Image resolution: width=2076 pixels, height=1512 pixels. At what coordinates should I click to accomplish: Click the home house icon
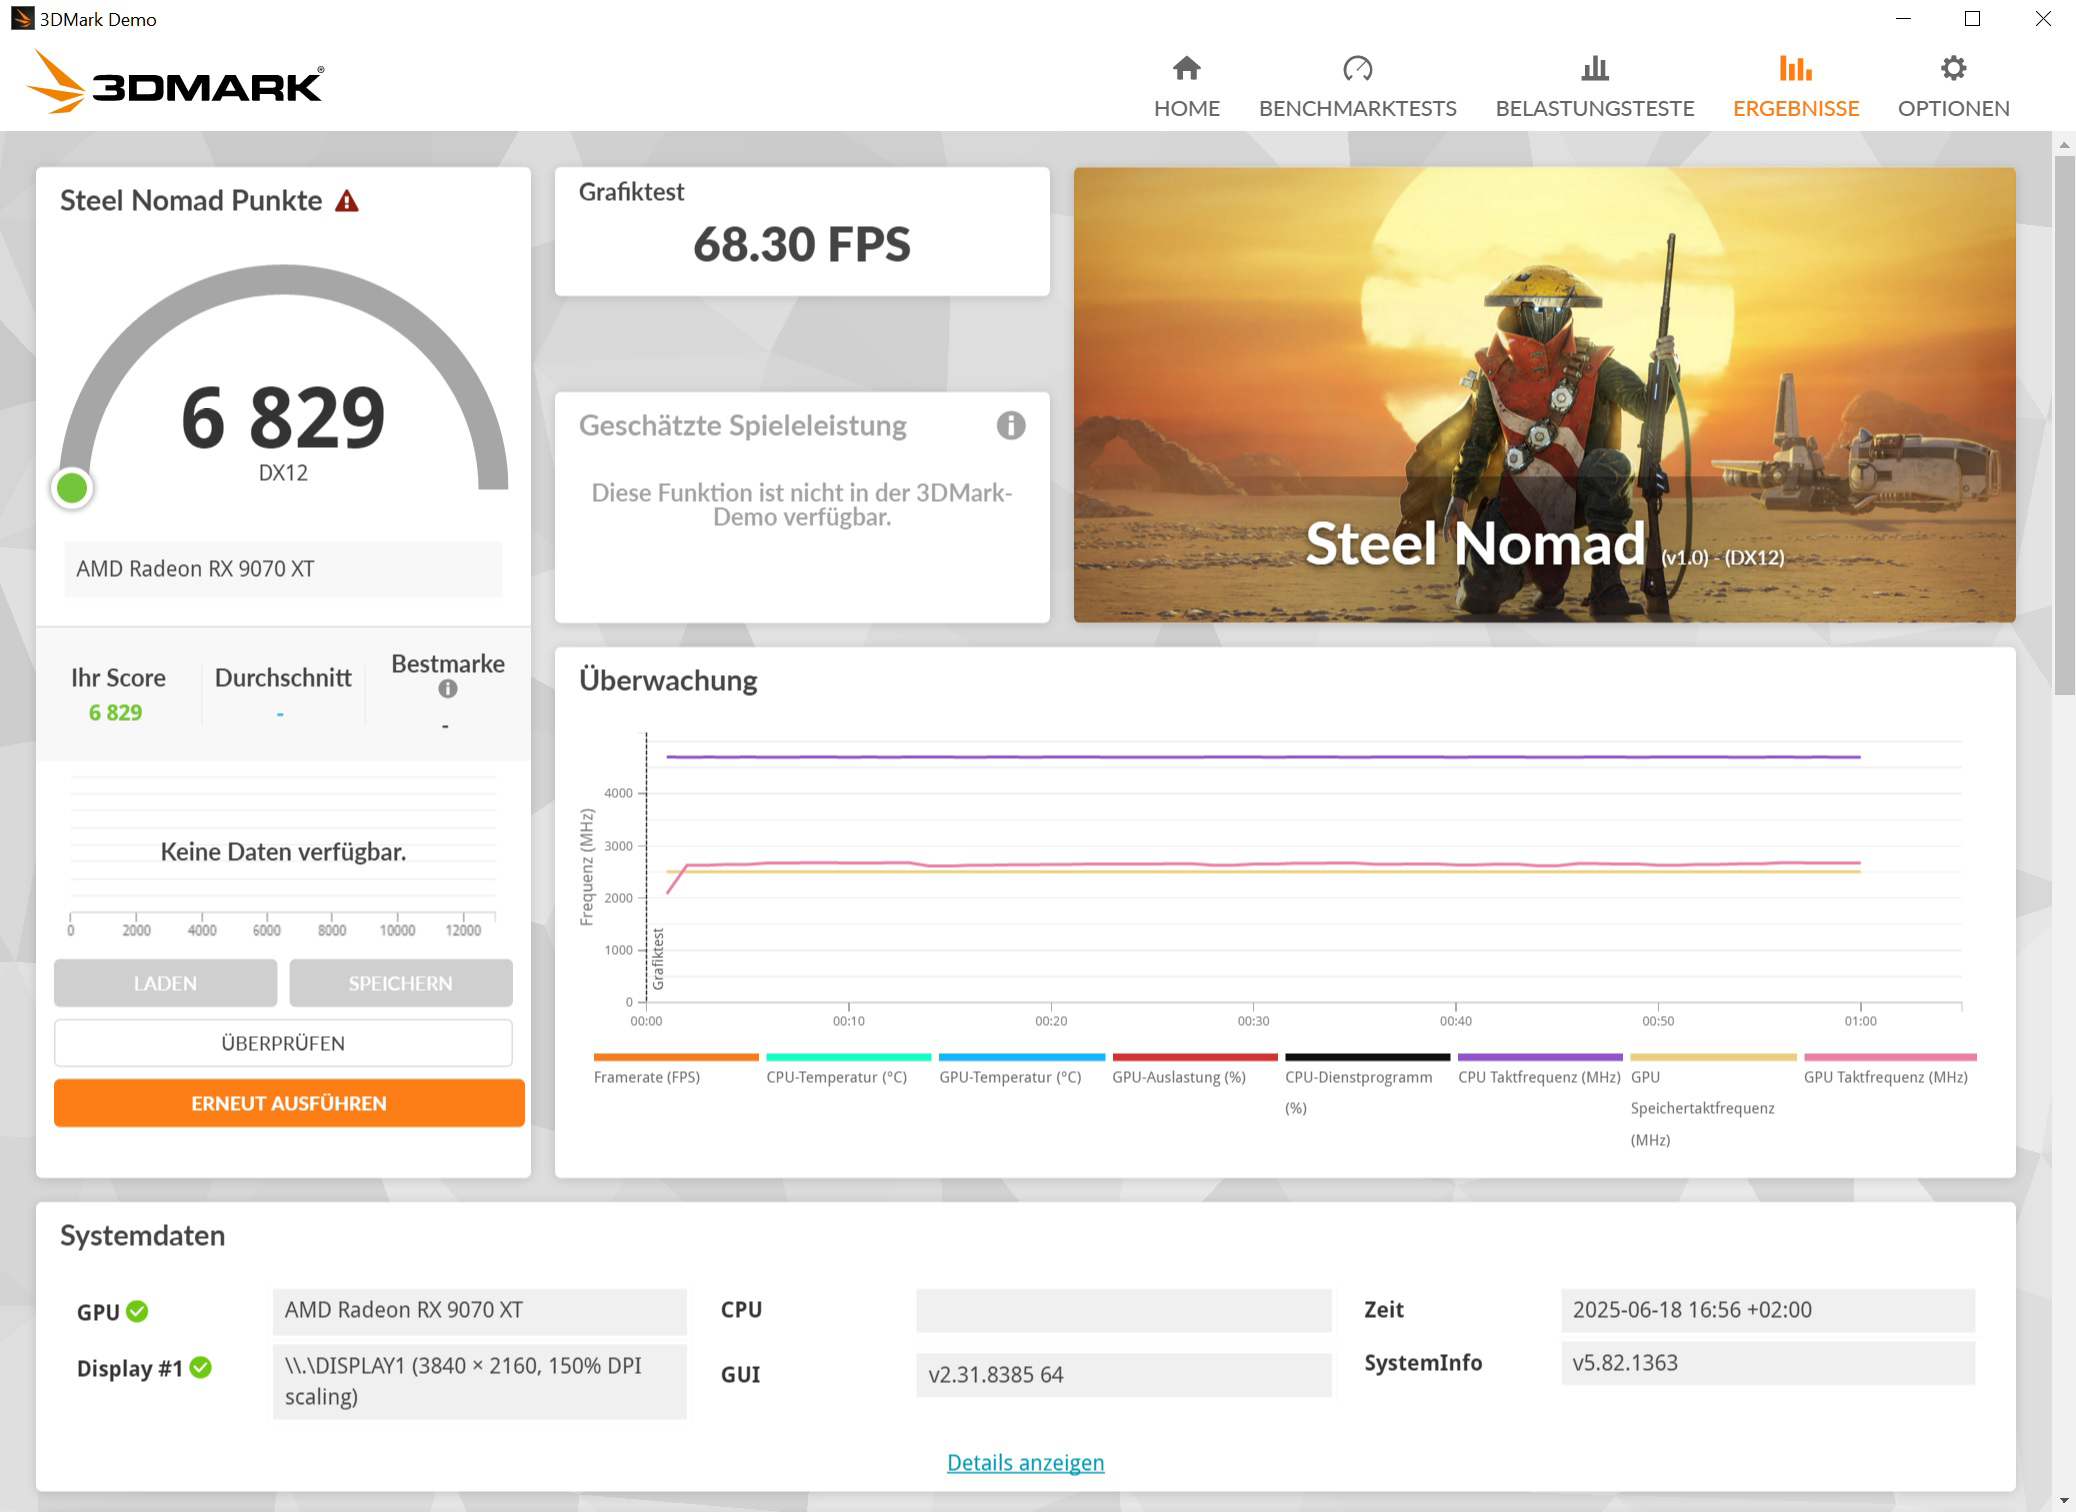click(1186, 68)
